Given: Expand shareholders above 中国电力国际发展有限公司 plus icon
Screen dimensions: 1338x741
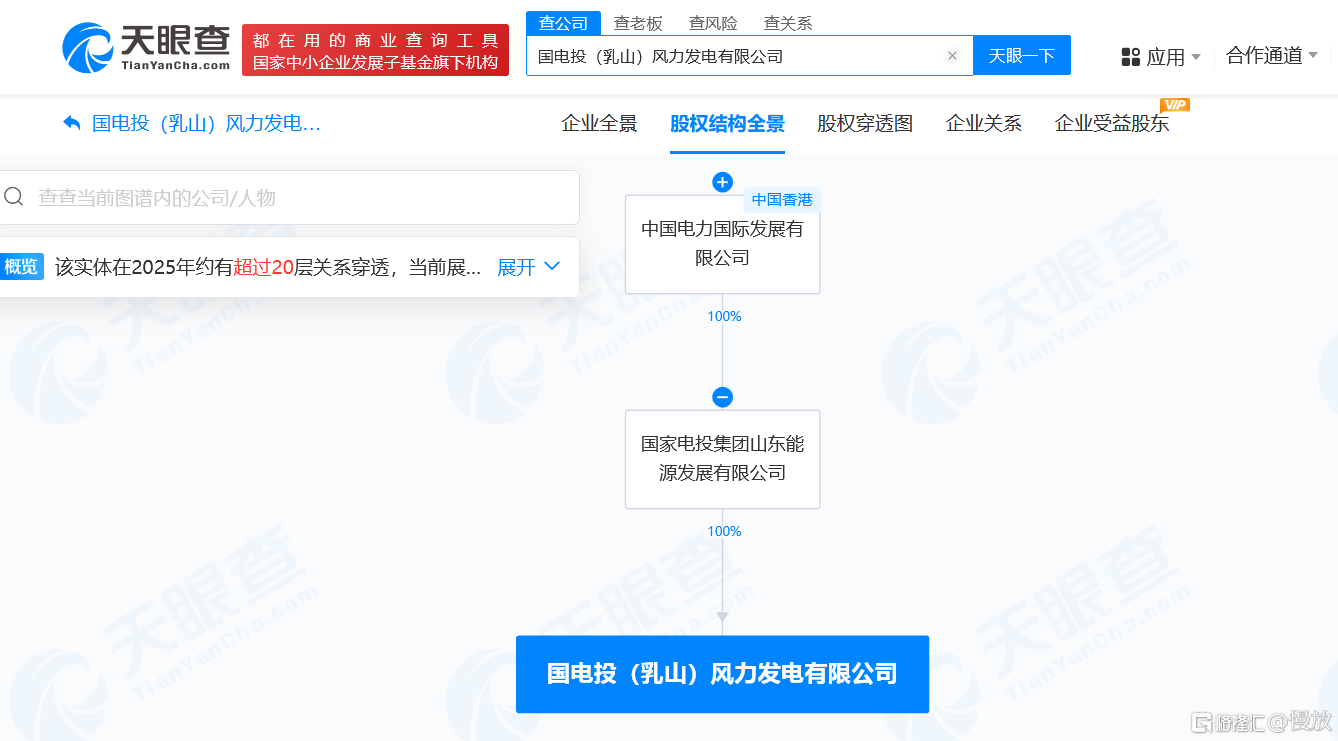Looking at the screenshot, I should pyautogui.click(x=723, y=182).
